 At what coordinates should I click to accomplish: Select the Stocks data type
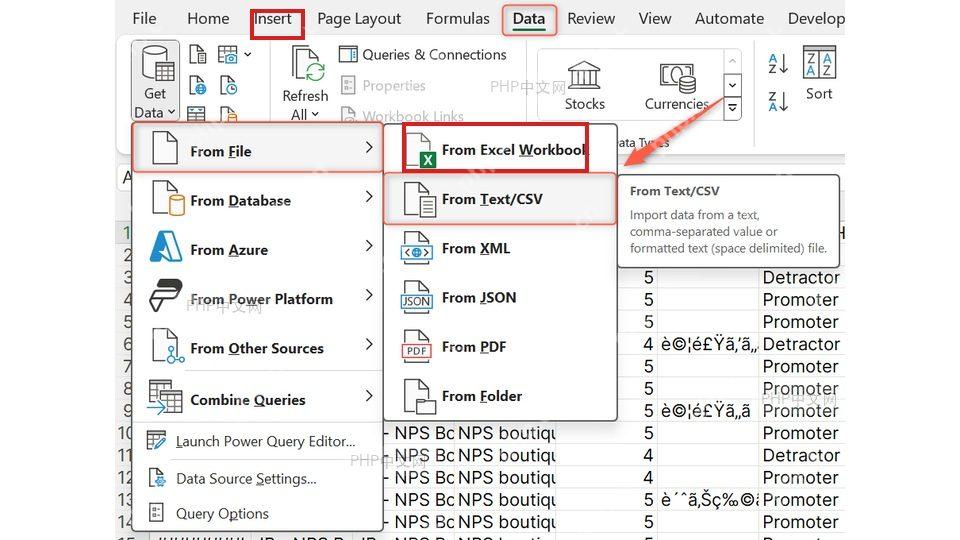584,85
